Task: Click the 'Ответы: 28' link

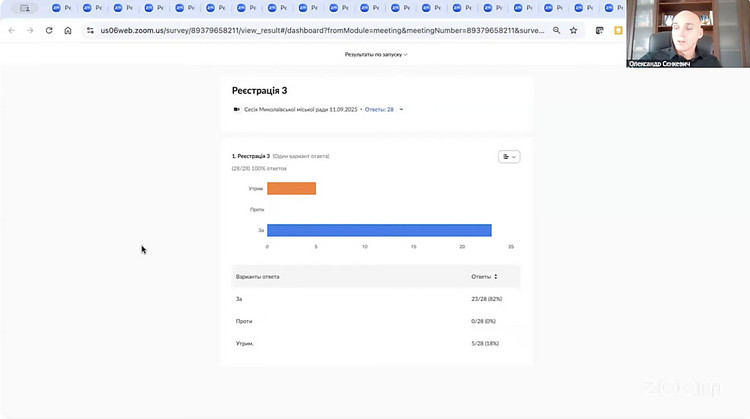Action: (x=379, y=109)
